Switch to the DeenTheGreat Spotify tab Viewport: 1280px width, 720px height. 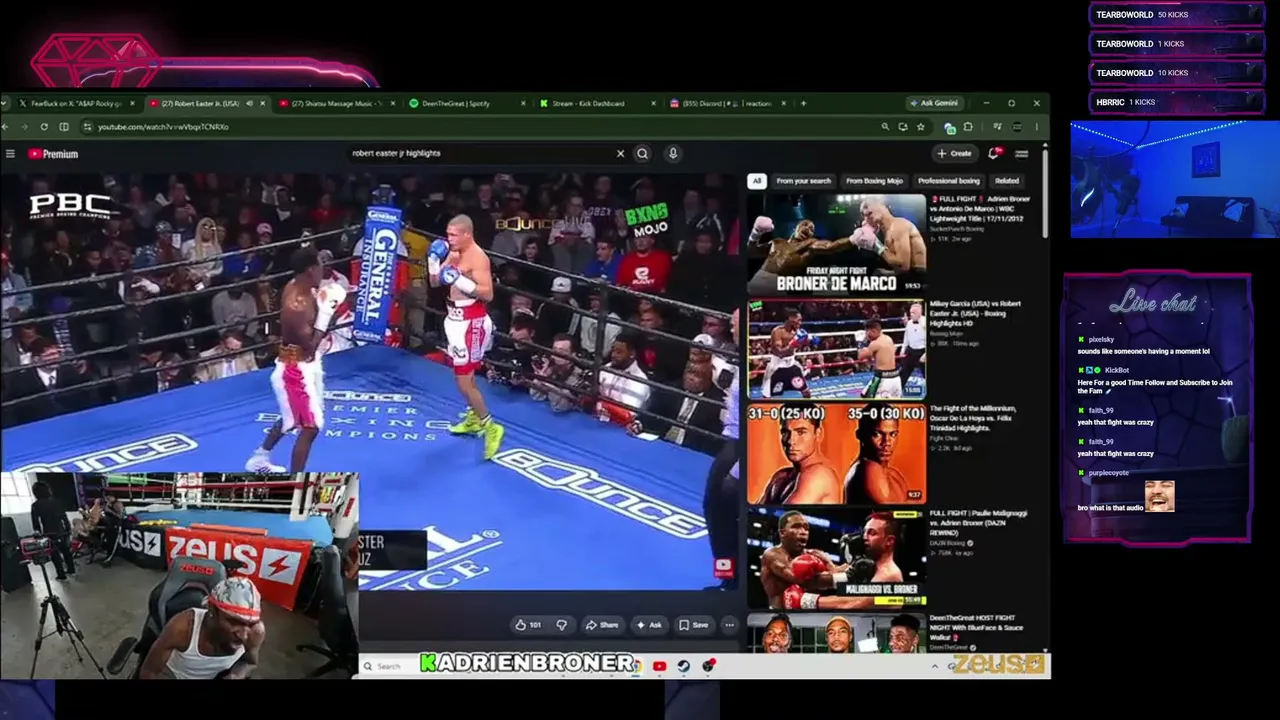462,103
